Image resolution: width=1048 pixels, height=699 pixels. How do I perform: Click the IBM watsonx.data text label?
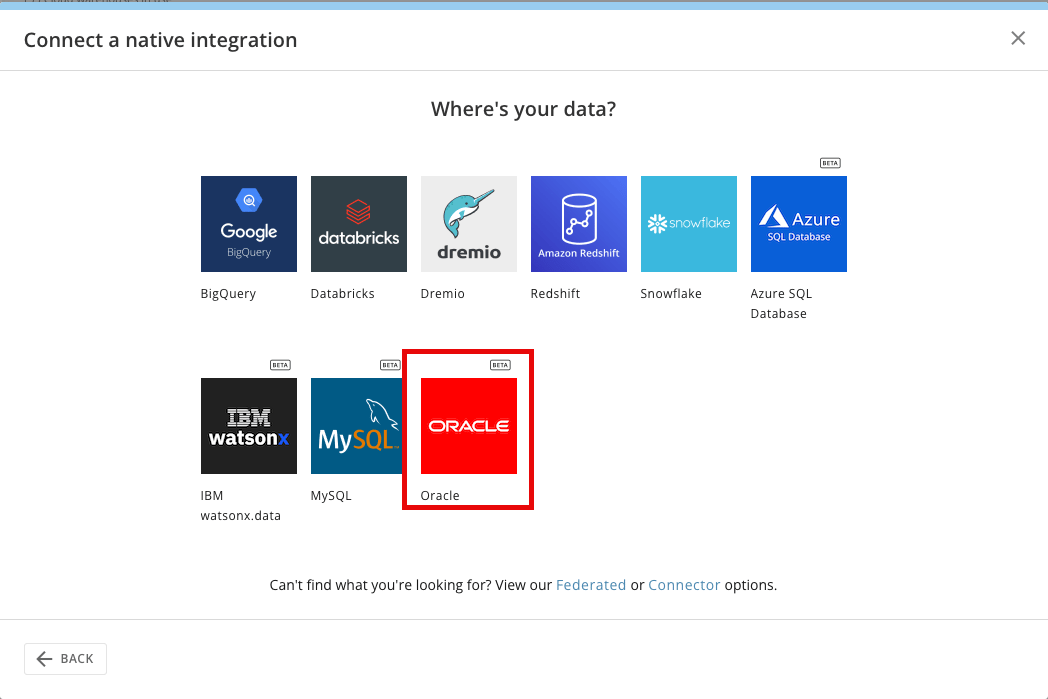[241, 505]
